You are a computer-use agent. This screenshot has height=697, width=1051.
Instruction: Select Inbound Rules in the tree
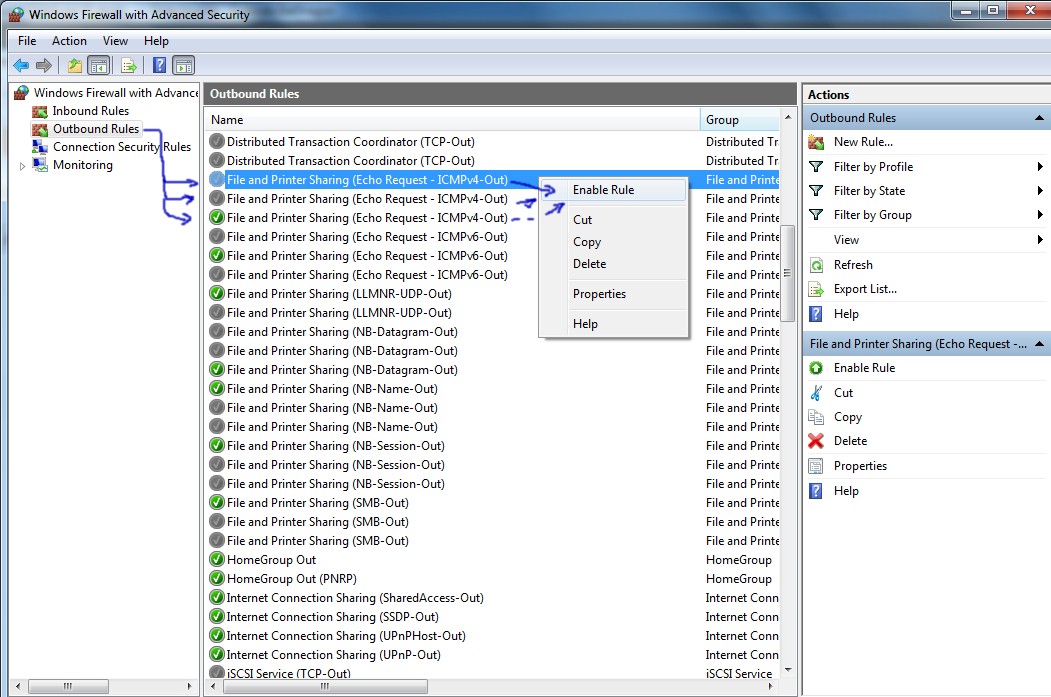(x=90, y=111)
